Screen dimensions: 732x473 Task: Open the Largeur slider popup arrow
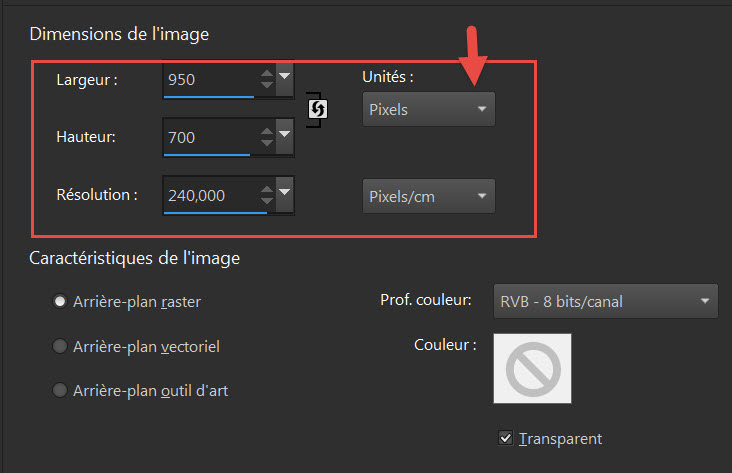[x=284, y=79]
